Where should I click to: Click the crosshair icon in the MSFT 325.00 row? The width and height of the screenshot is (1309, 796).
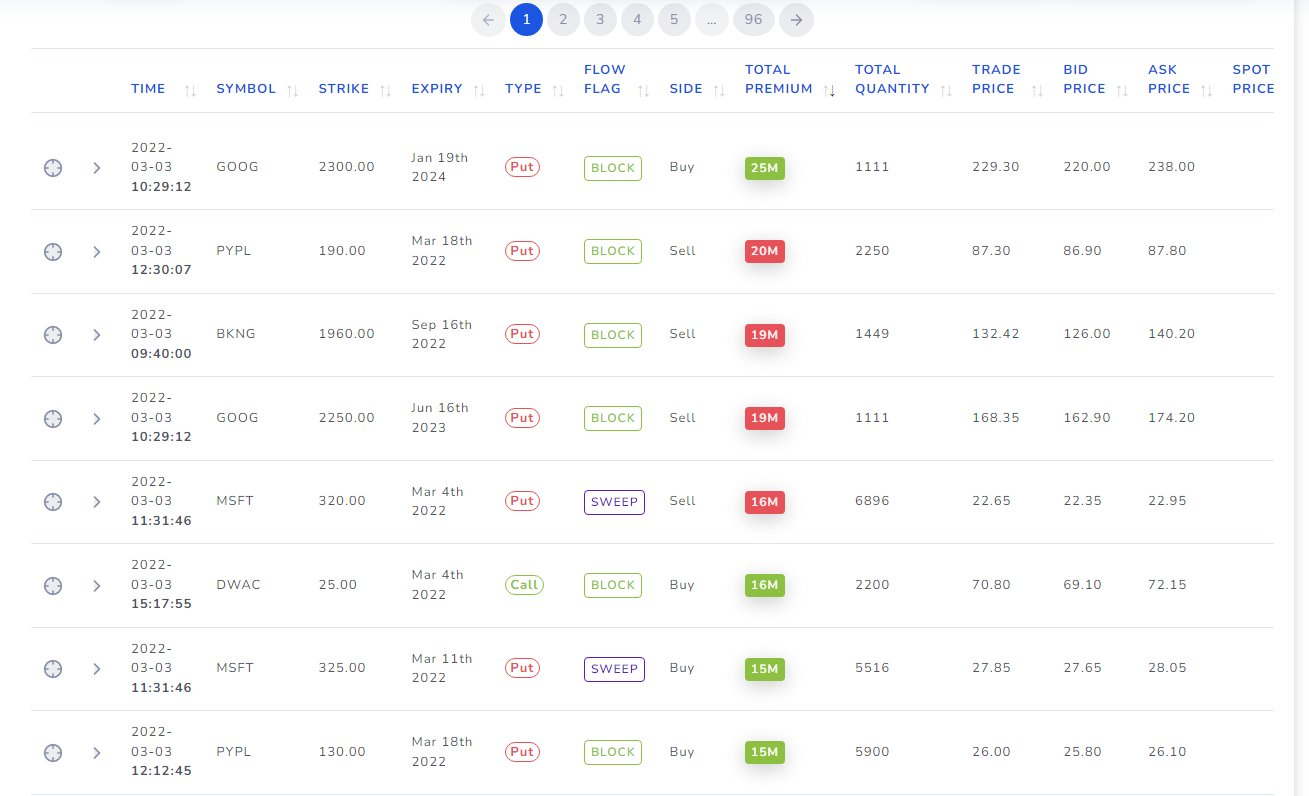53,668
